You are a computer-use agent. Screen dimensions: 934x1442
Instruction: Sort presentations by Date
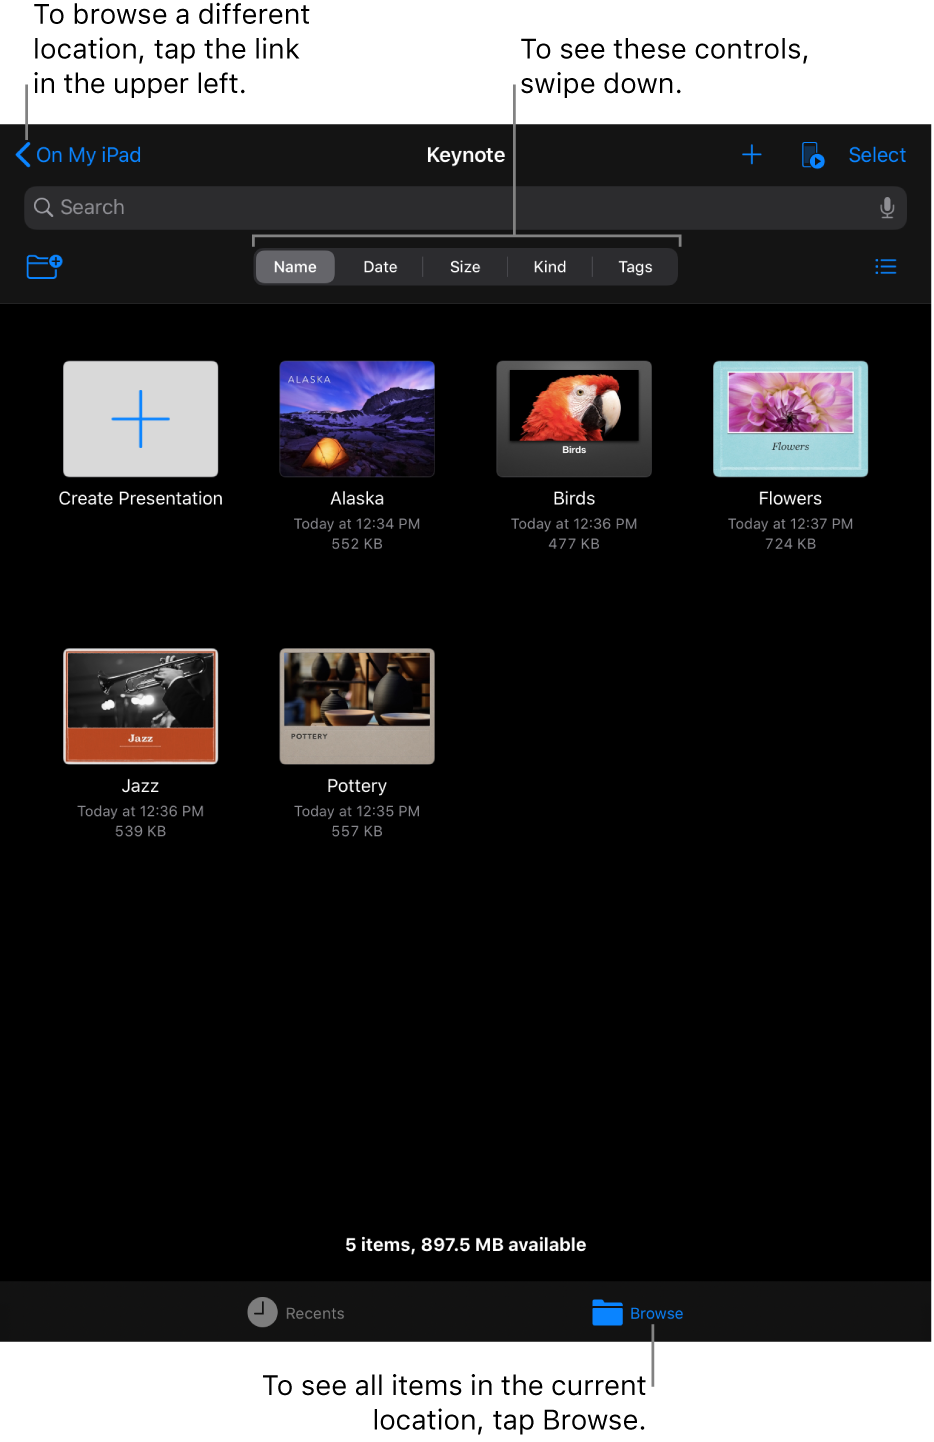380,267
